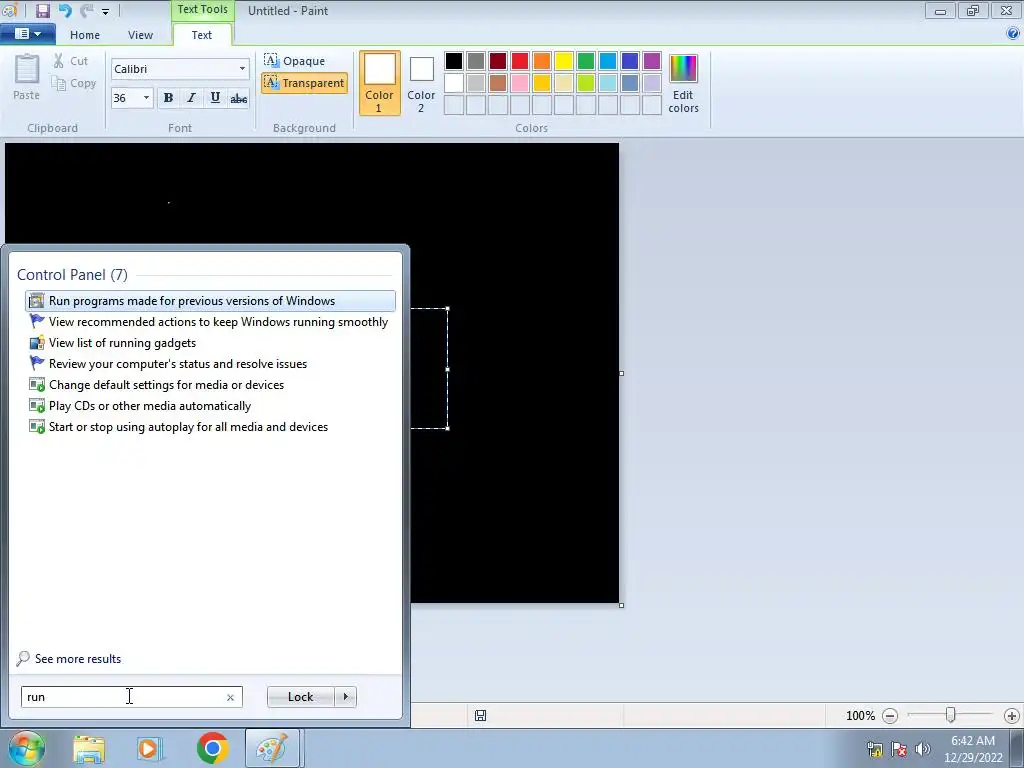
Task: Open Edit colors dialog
Action: 683,83
